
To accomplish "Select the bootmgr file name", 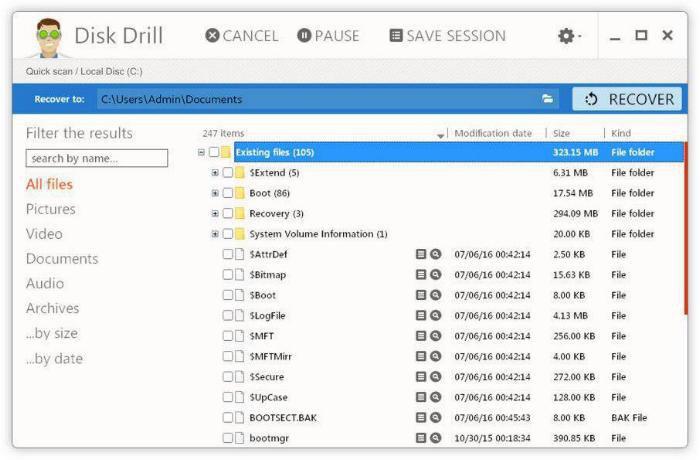I will coord(269,438).
